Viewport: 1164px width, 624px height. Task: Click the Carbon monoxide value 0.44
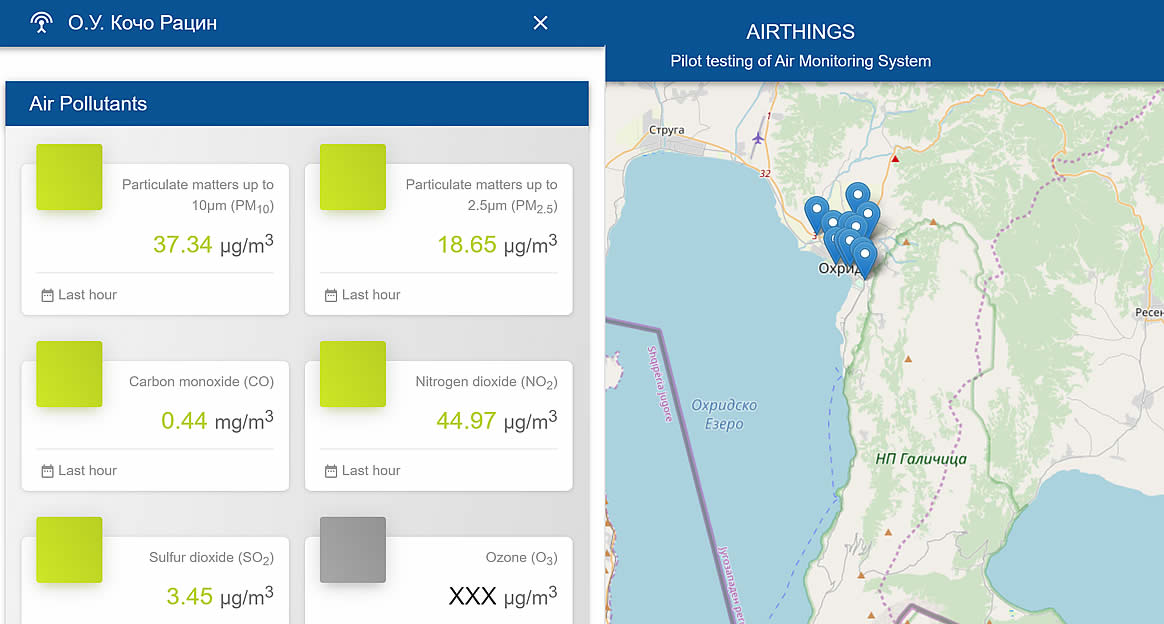pos(184,421)
